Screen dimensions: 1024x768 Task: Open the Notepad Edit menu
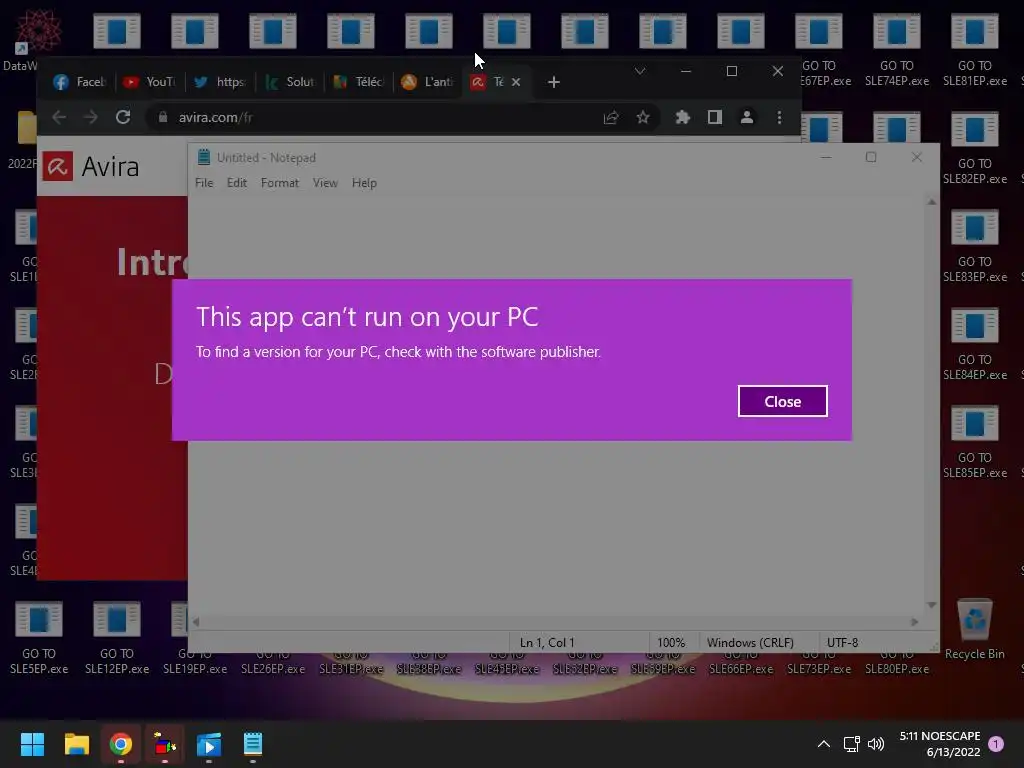[x=236, y=183]
